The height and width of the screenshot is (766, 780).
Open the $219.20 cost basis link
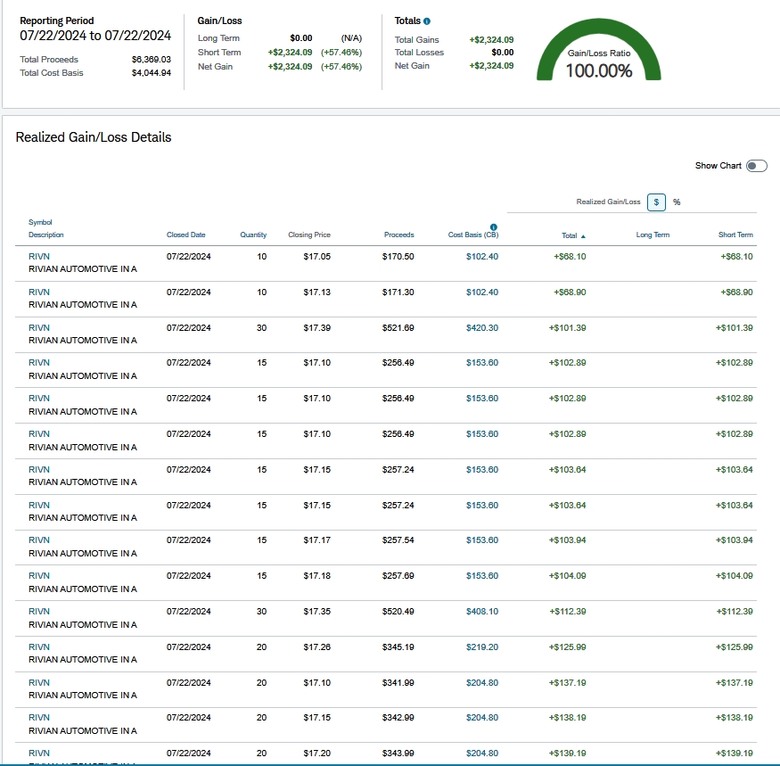click(x=482, y=647)
